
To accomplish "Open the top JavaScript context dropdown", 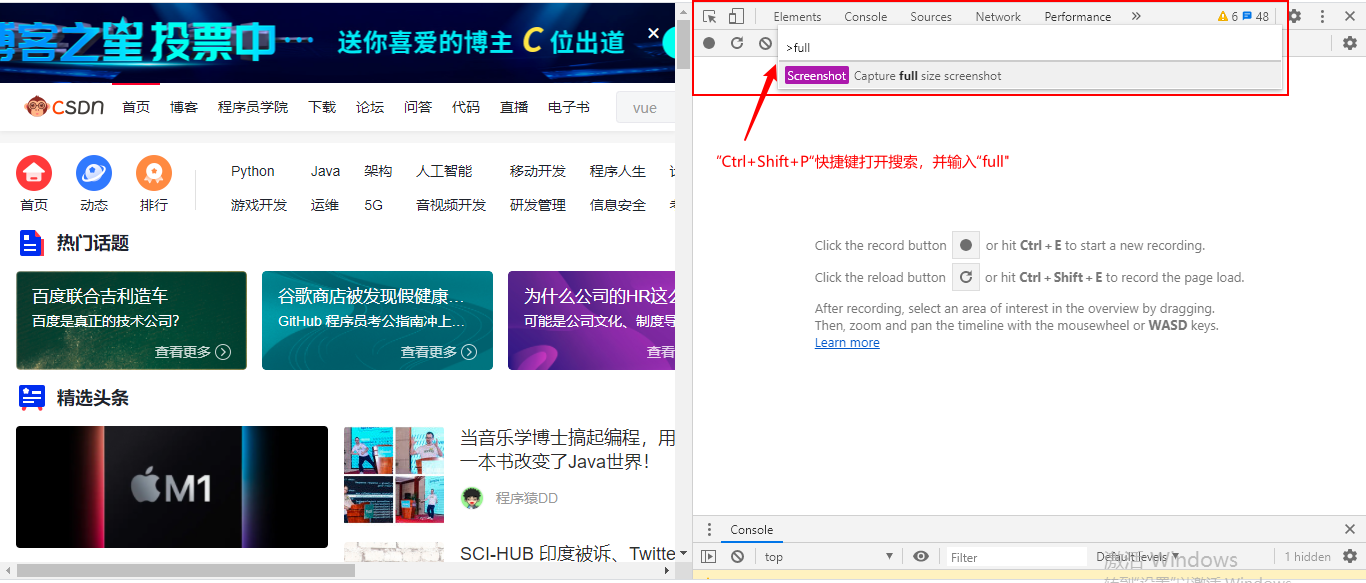I will [x=829, y=557].
